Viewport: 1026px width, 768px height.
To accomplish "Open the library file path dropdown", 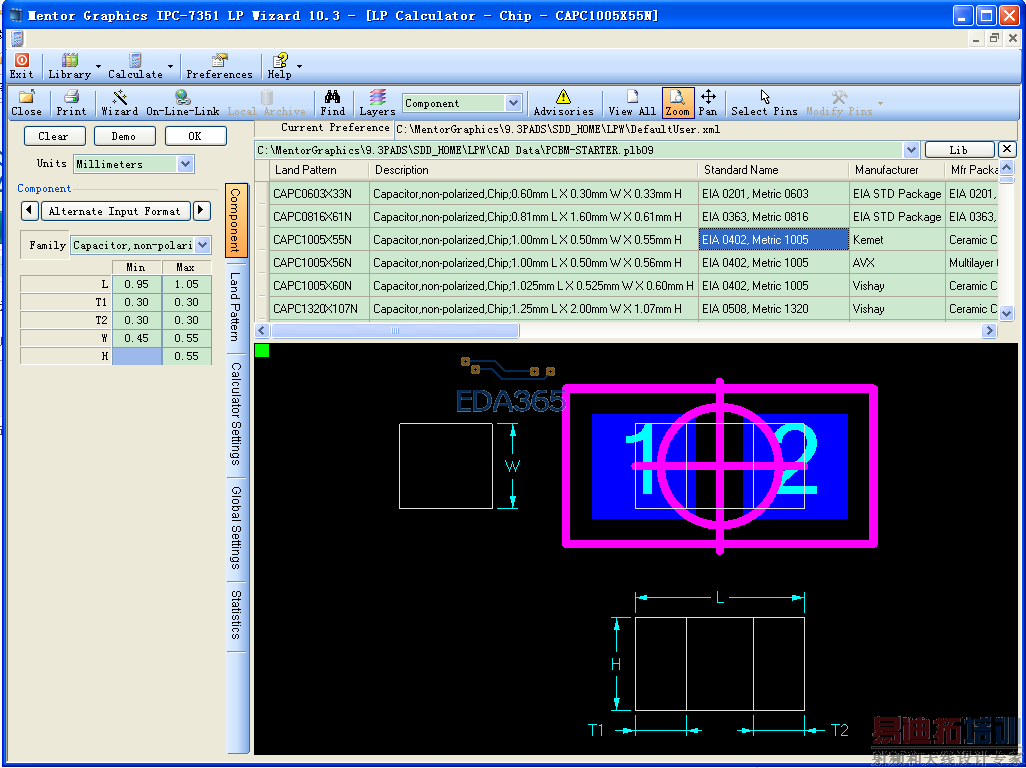I will 910,150.
